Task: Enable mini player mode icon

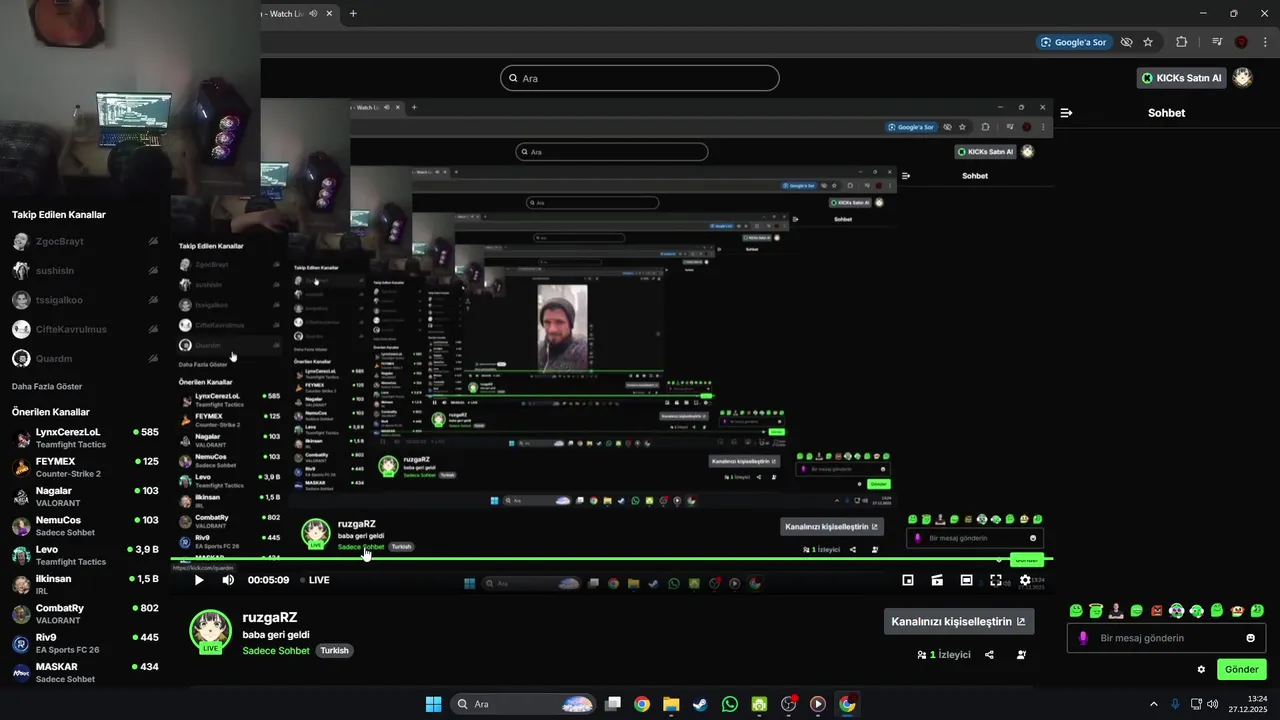Action: coord(908,580)
